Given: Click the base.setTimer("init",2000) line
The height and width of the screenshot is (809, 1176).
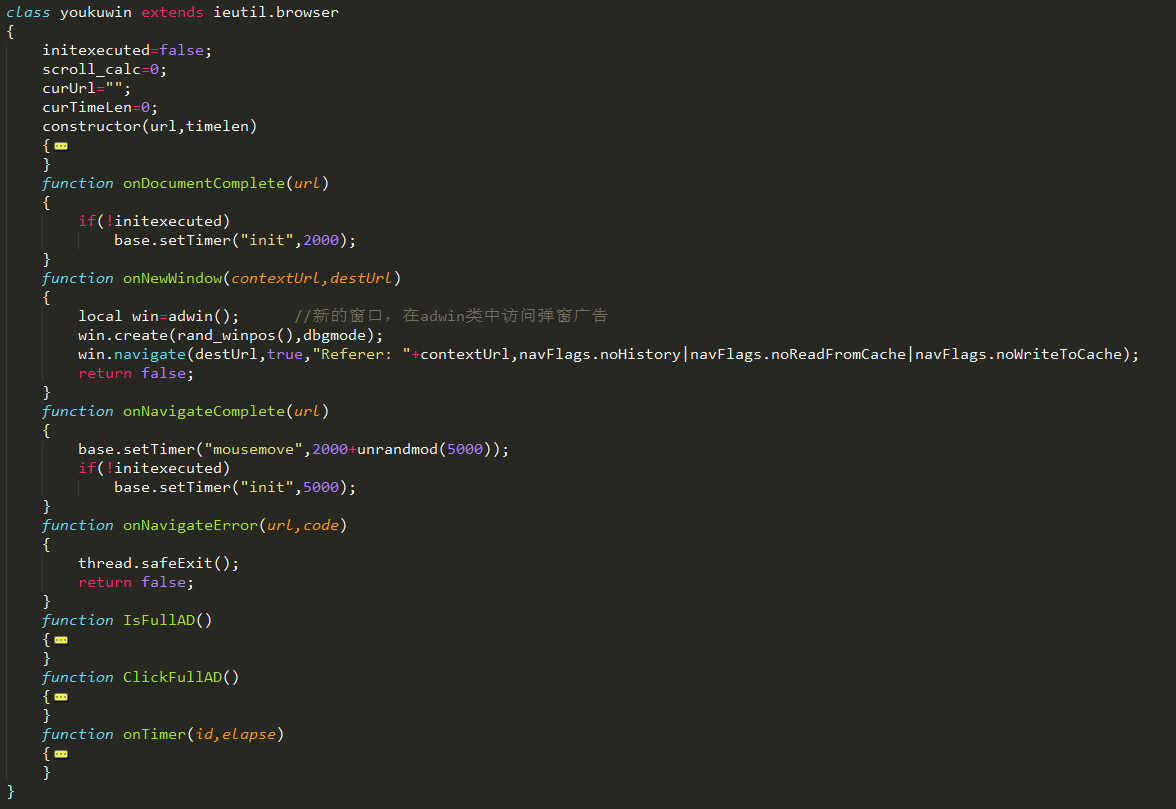Looking at the screenshot, I should (x=235, y=241).
